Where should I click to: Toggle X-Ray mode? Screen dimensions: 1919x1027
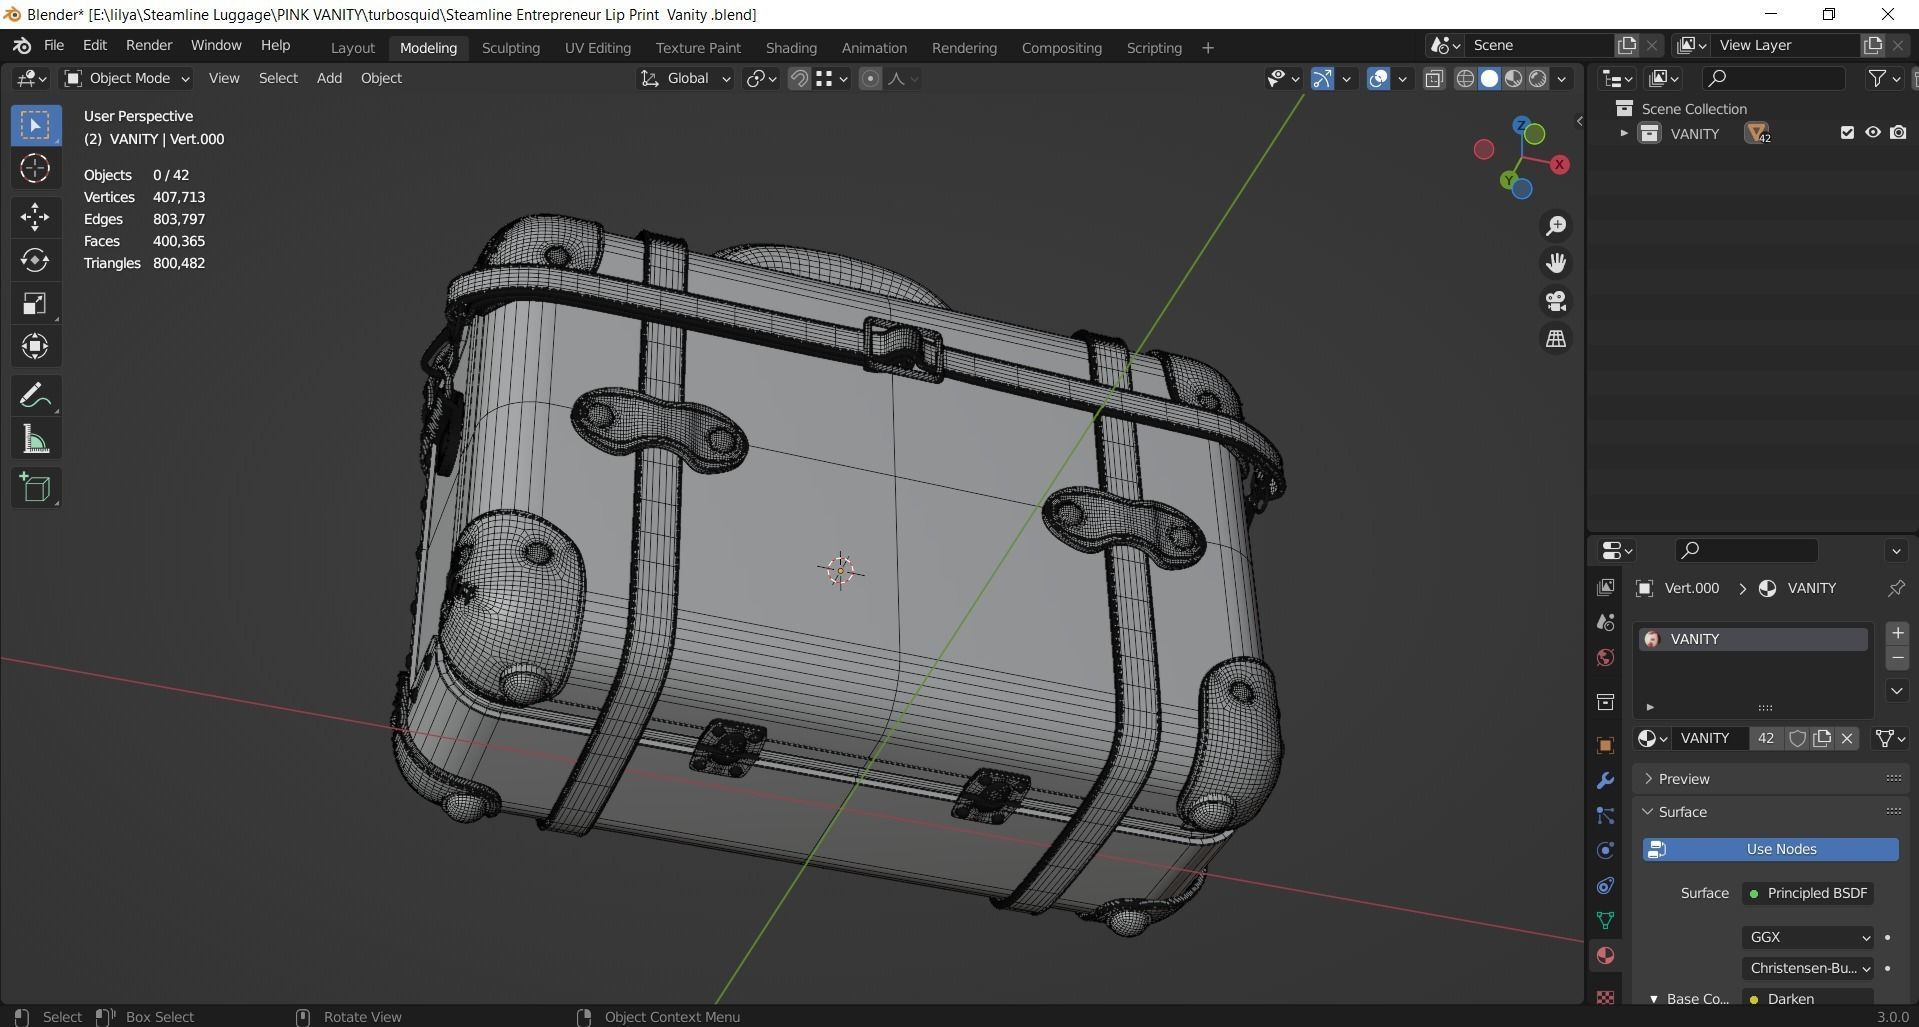[x=1434, y=78]
